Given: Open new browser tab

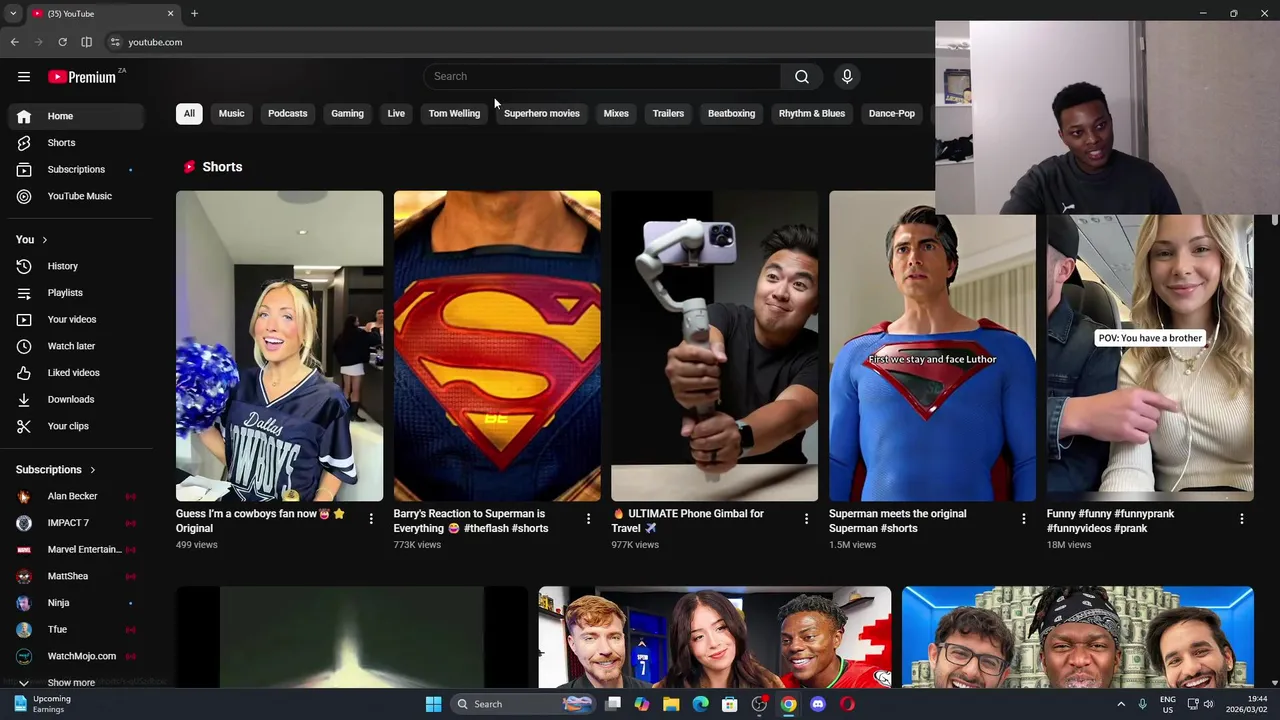Looking at the screenshot, I should pos(194,13).
